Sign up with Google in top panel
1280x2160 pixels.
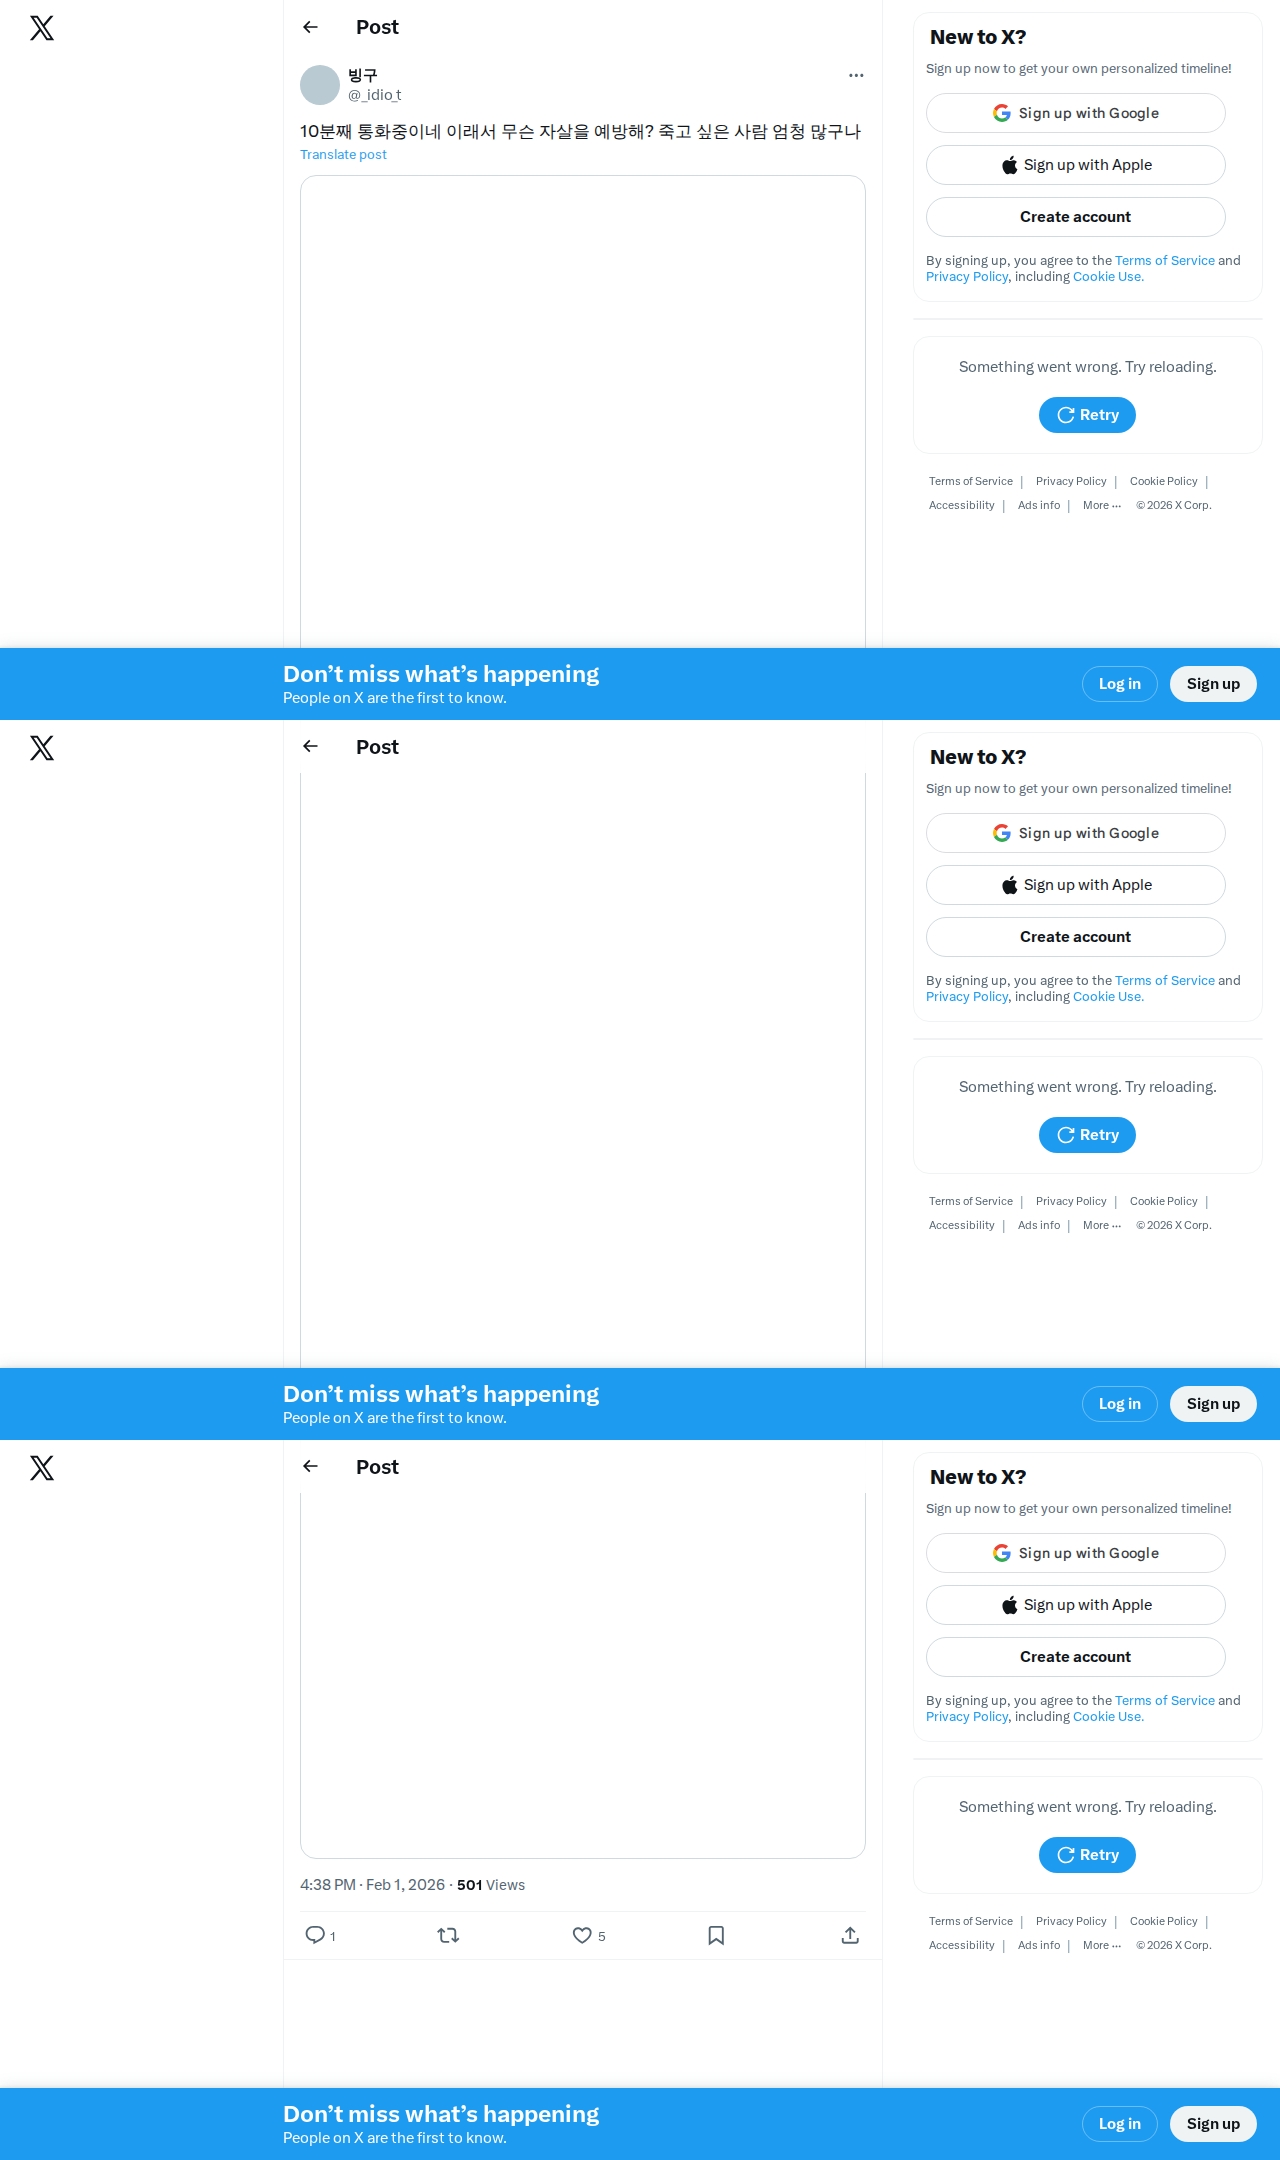[1075, 113]
